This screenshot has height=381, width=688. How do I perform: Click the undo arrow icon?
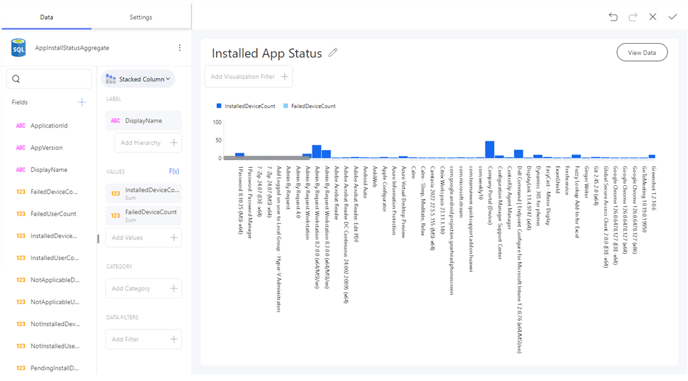(613, 17)
